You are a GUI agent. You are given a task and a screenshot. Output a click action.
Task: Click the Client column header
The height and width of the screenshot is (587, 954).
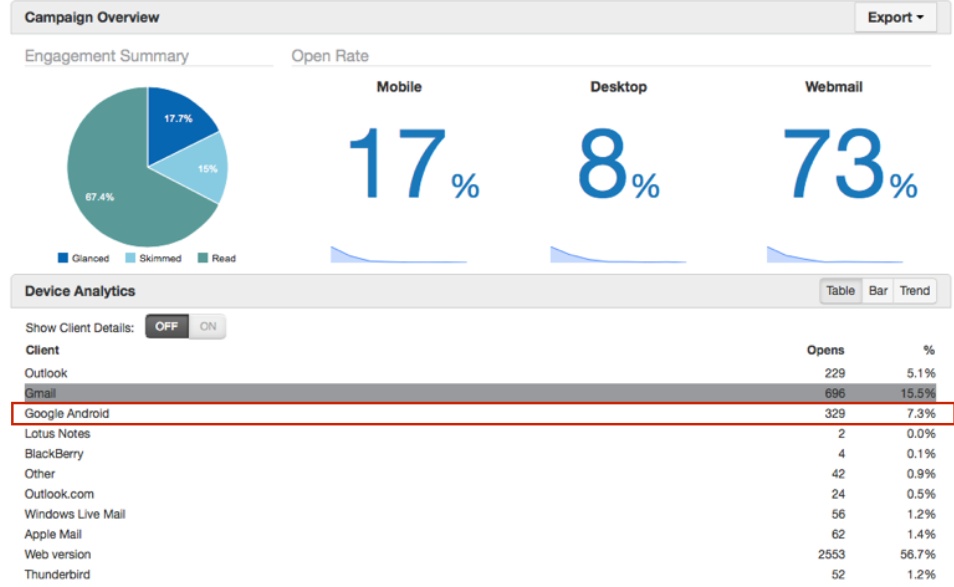42,350
